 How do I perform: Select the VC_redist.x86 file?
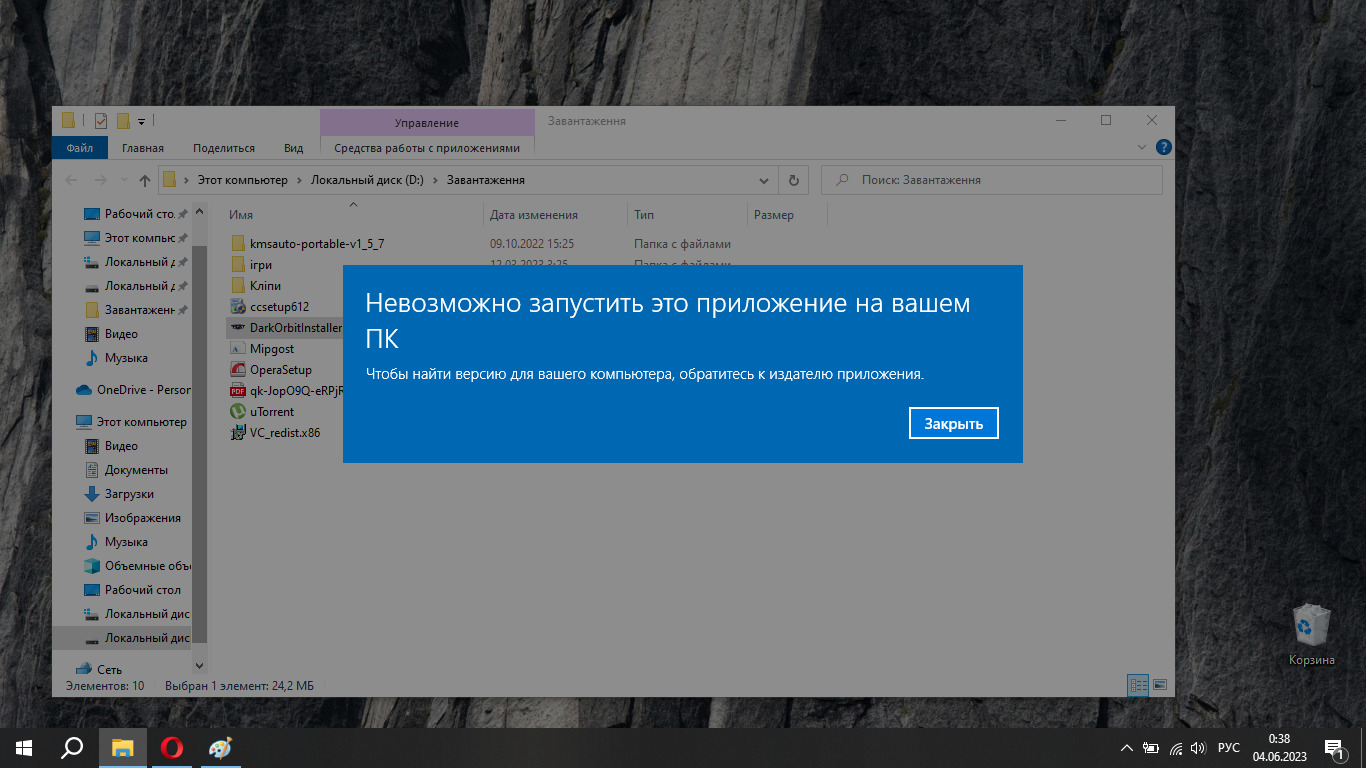click(284, 432)
